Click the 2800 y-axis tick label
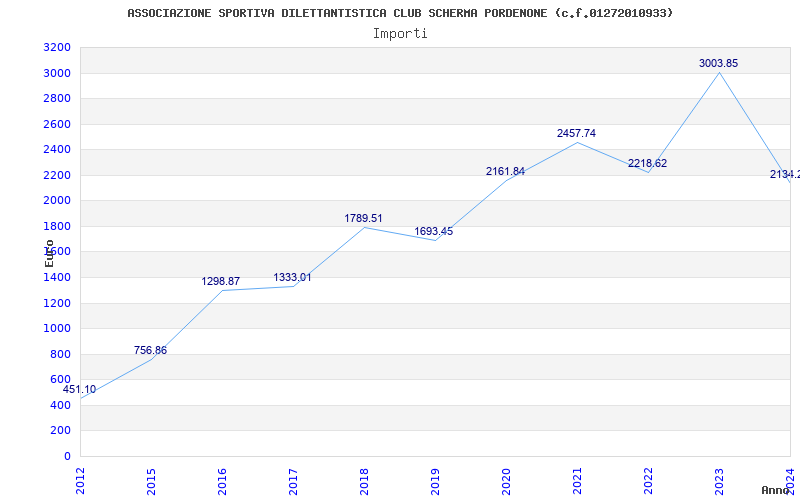 57,98
